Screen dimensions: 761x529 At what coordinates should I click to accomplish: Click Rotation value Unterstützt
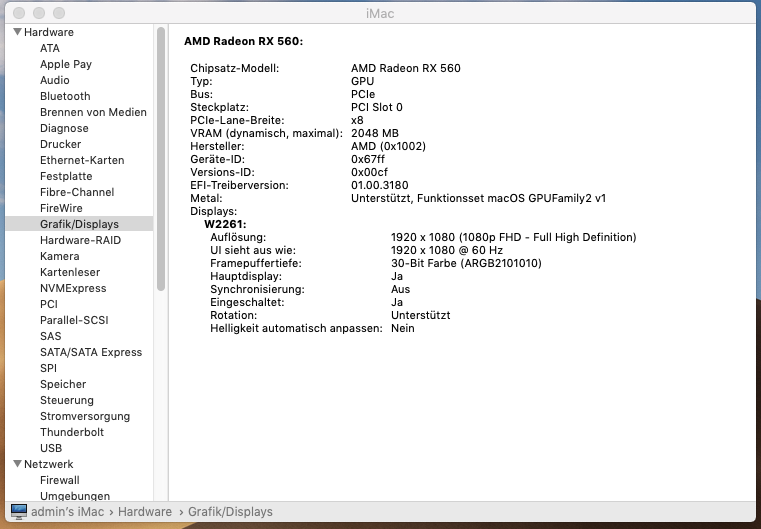click(420, 315)
